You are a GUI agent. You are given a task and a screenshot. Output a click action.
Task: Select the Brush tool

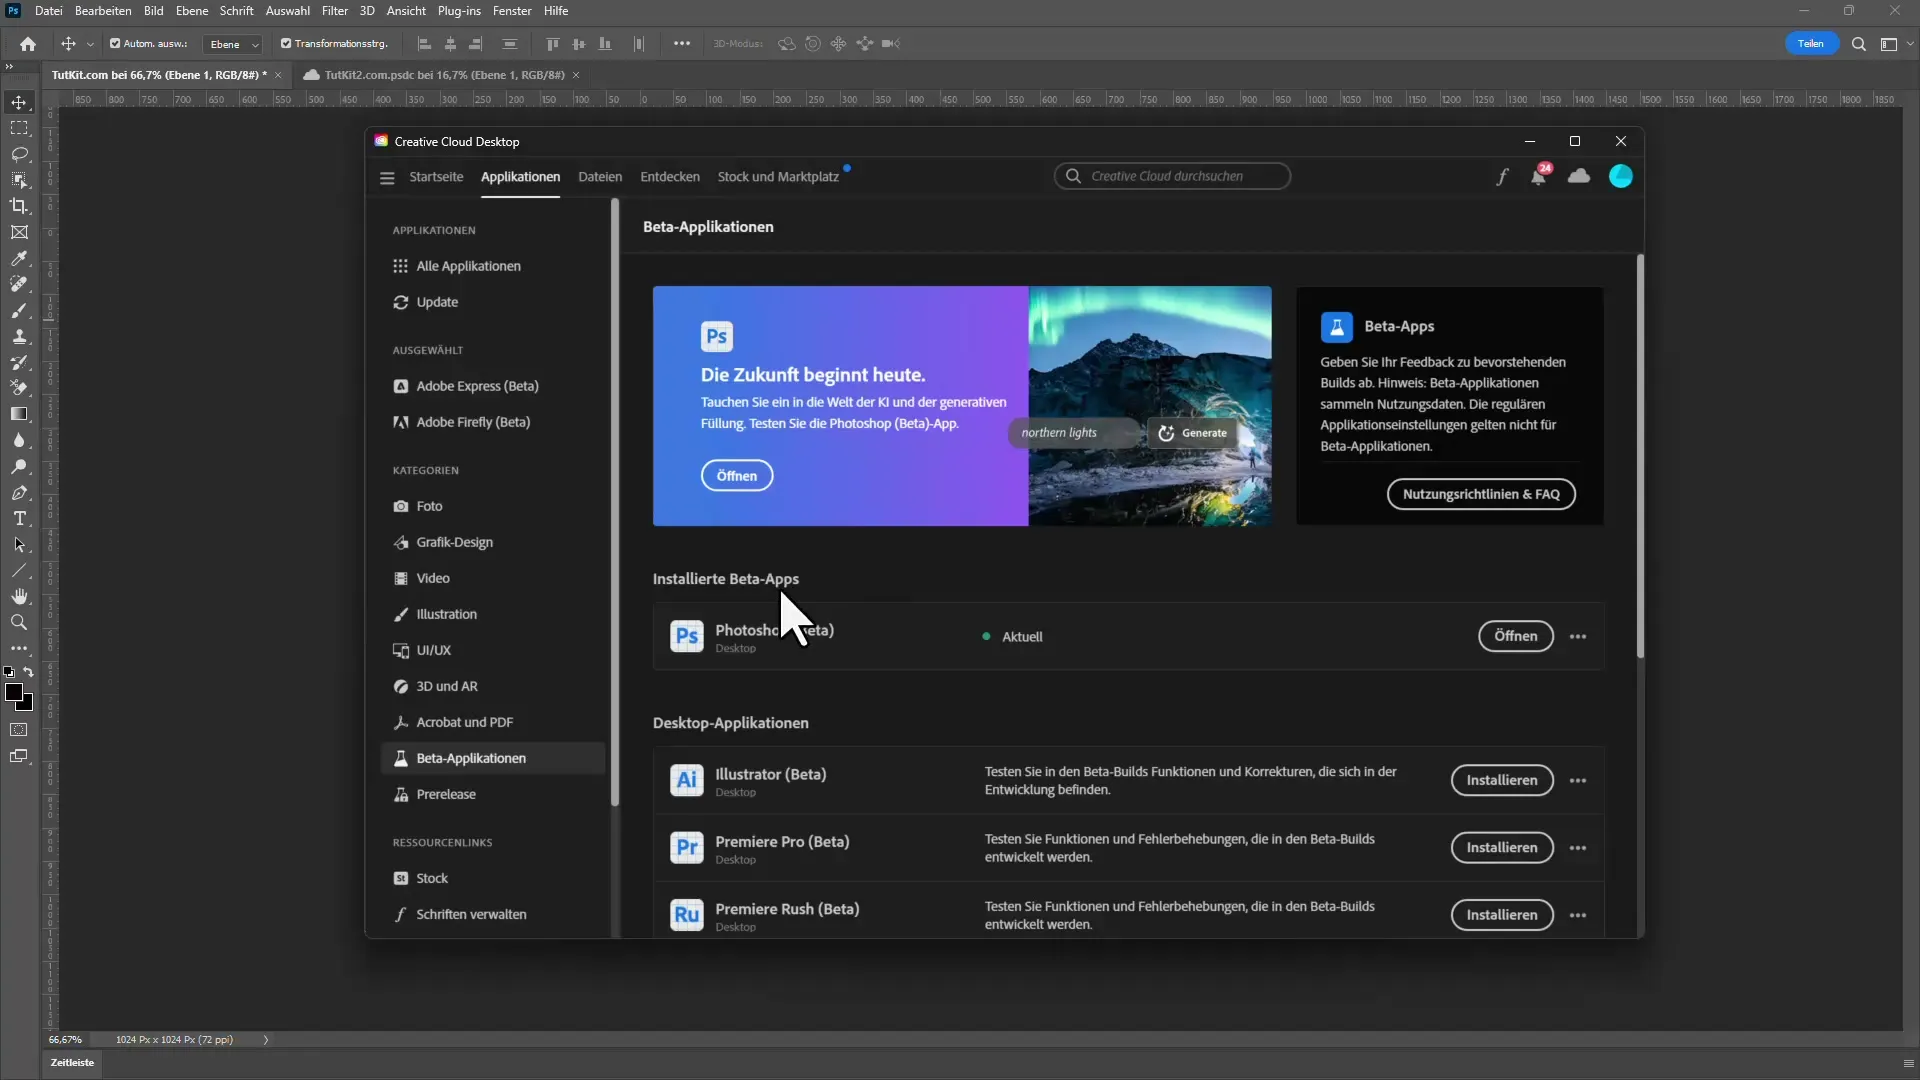click(19, 310)
